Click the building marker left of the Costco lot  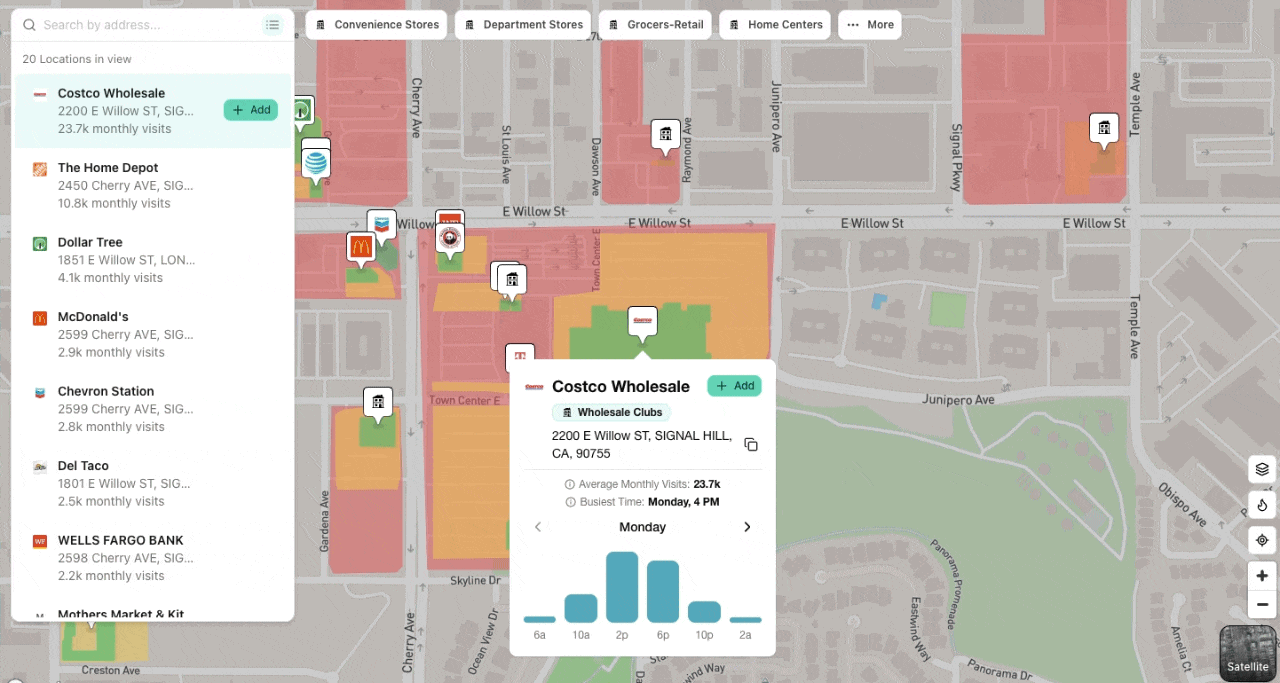[x=512, y=280]
